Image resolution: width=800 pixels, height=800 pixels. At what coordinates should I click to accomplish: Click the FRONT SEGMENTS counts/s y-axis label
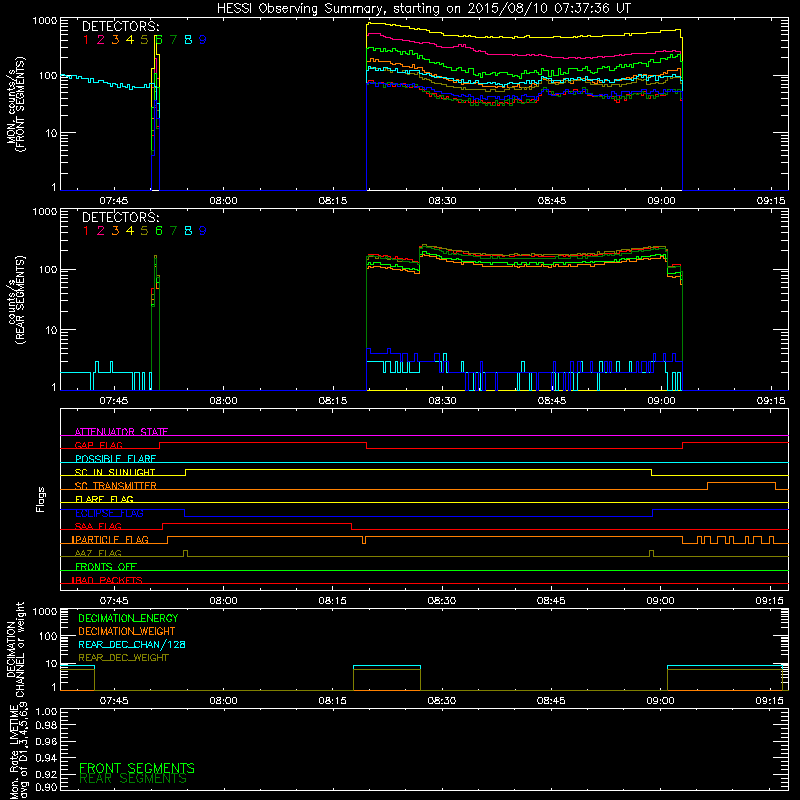[15, 104]
